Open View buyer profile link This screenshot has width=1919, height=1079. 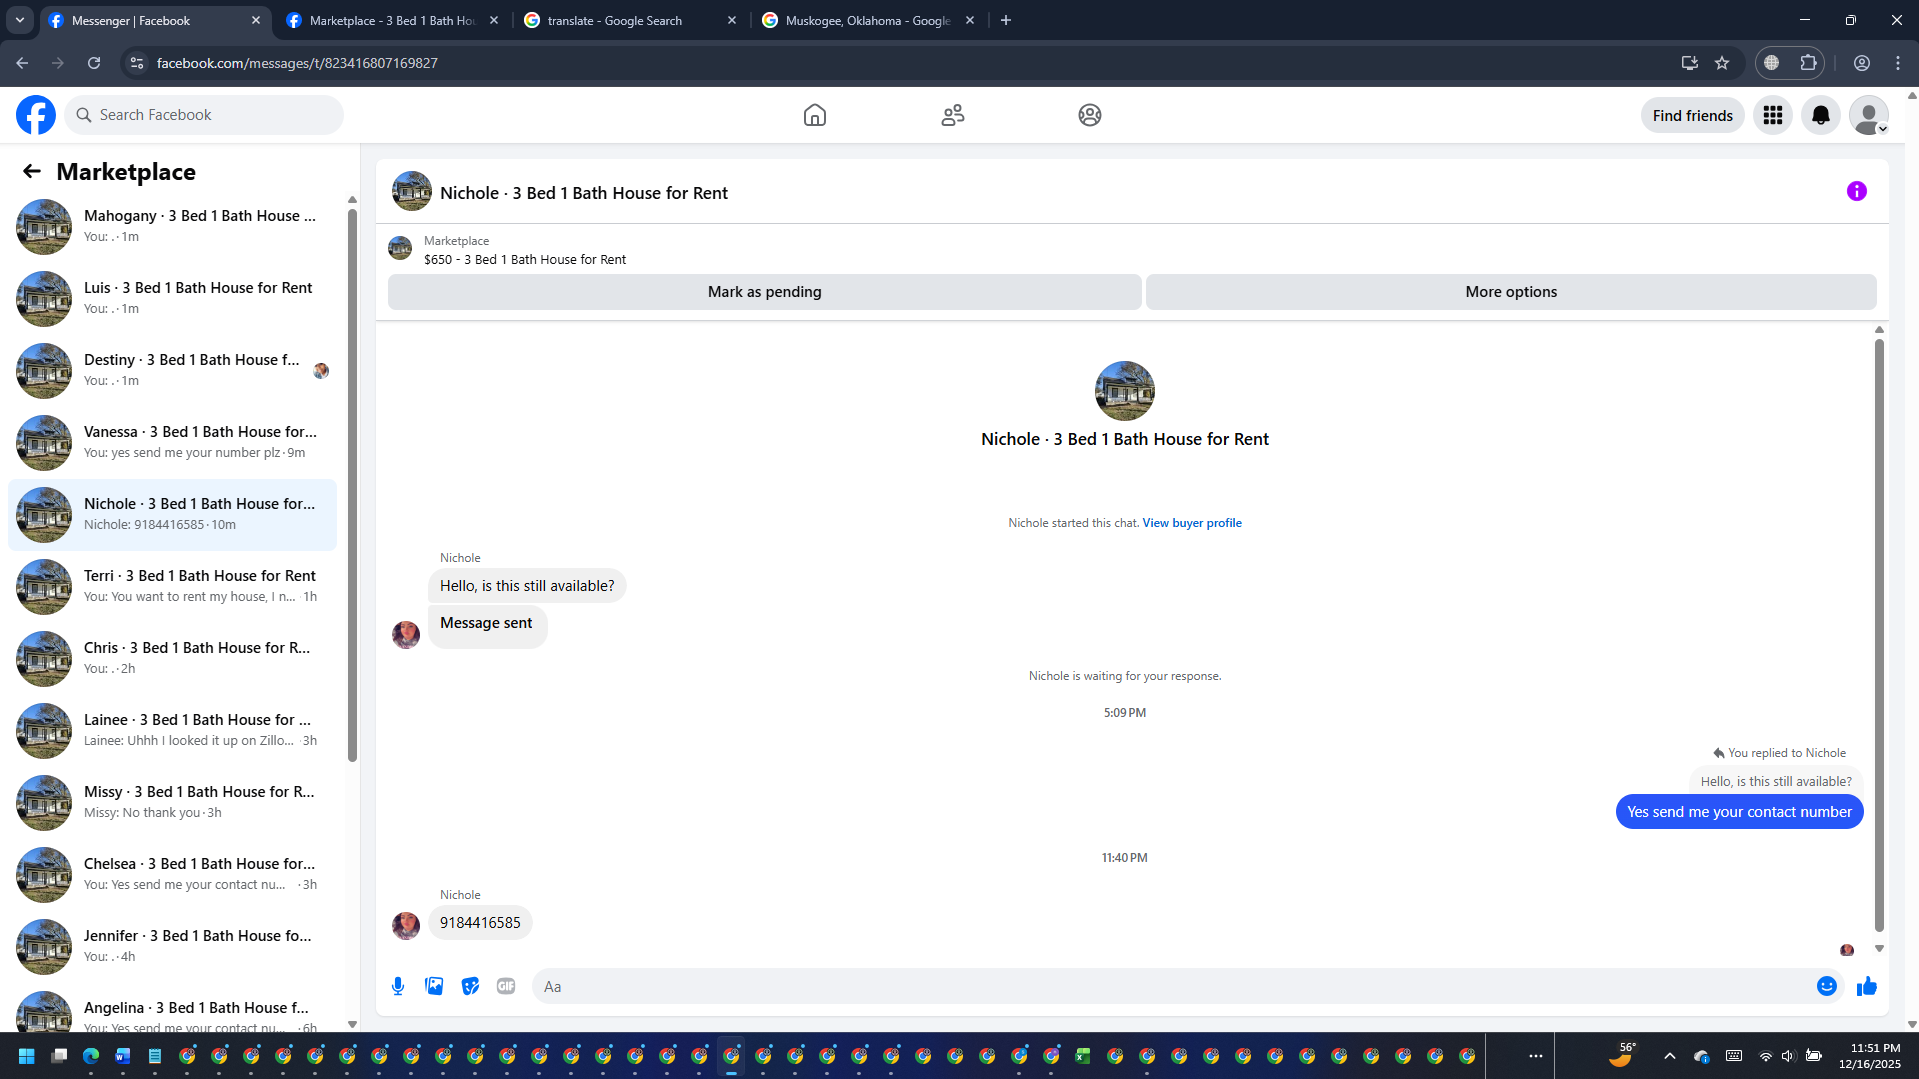(x=1192, y=523)
